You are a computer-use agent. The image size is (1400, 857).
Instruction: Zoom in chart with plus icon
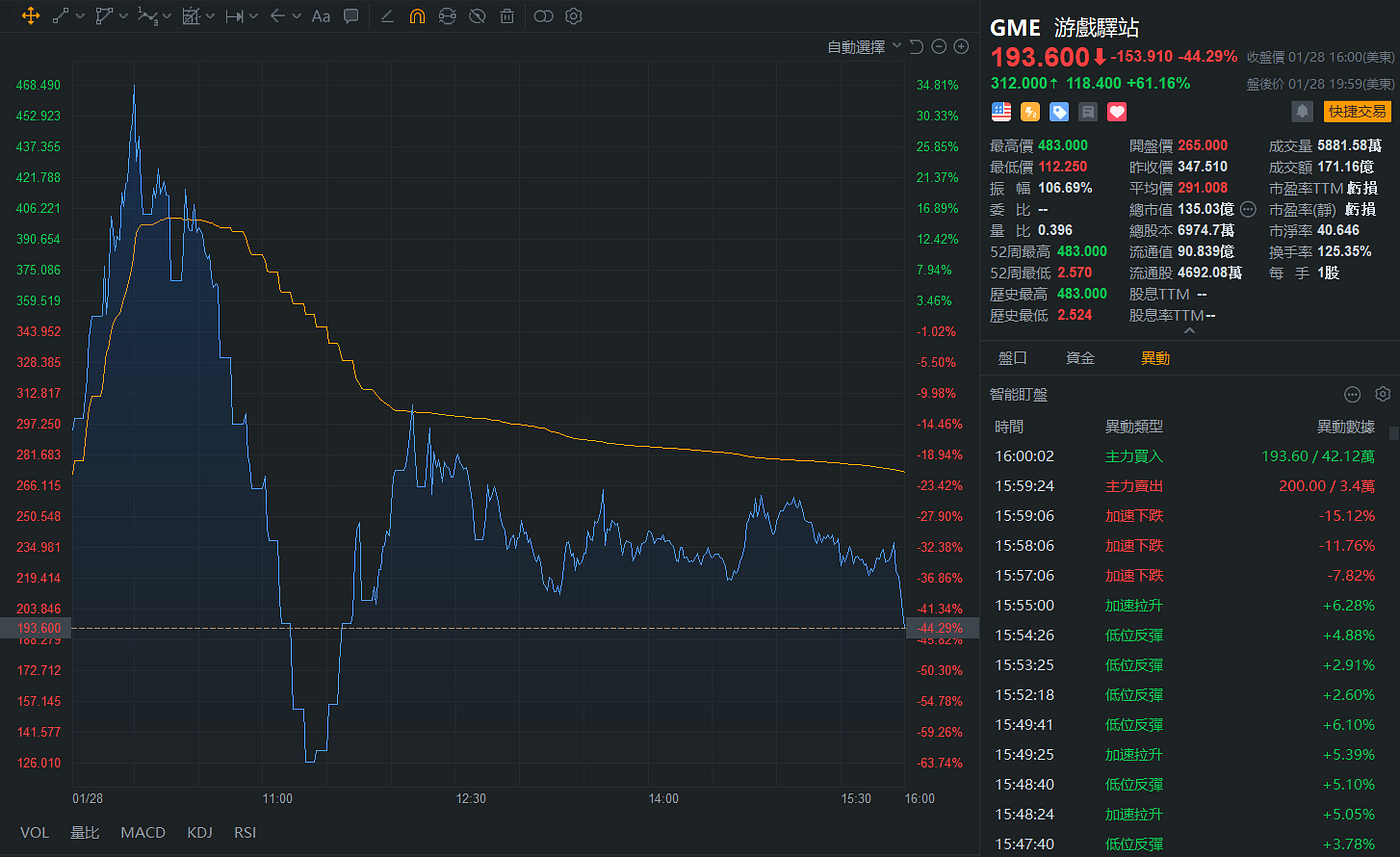(961, 46)
